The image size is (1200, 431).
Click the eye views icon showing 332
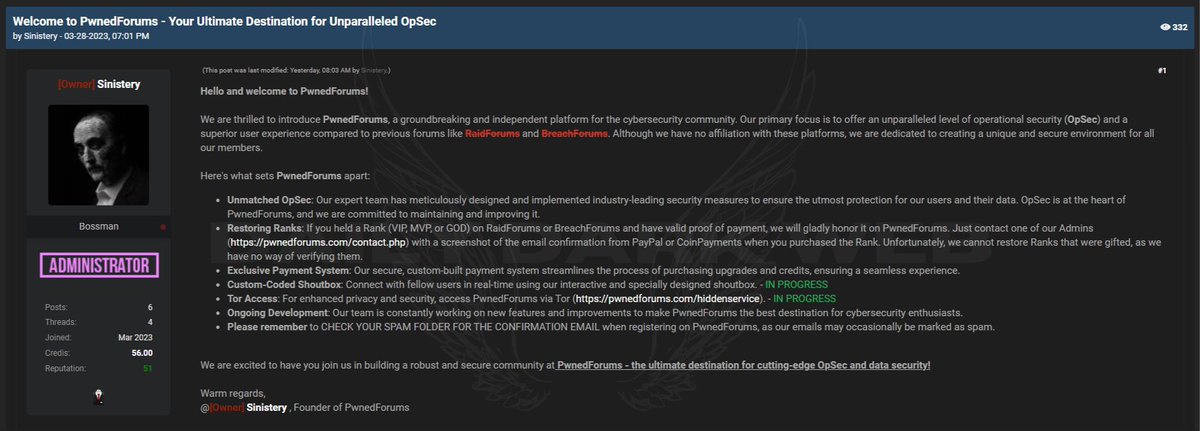tap(1166, 27)
